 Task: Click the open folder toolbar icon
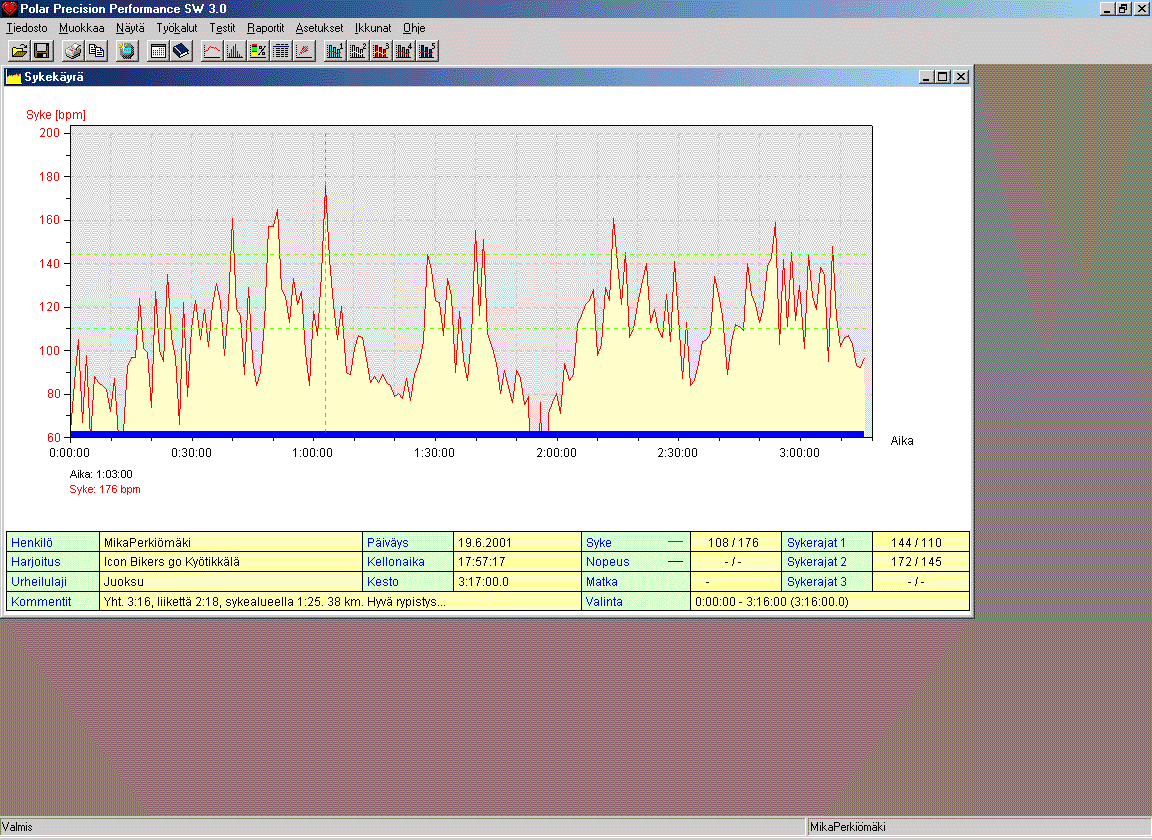pyautogui.click(x=19, y=51)
